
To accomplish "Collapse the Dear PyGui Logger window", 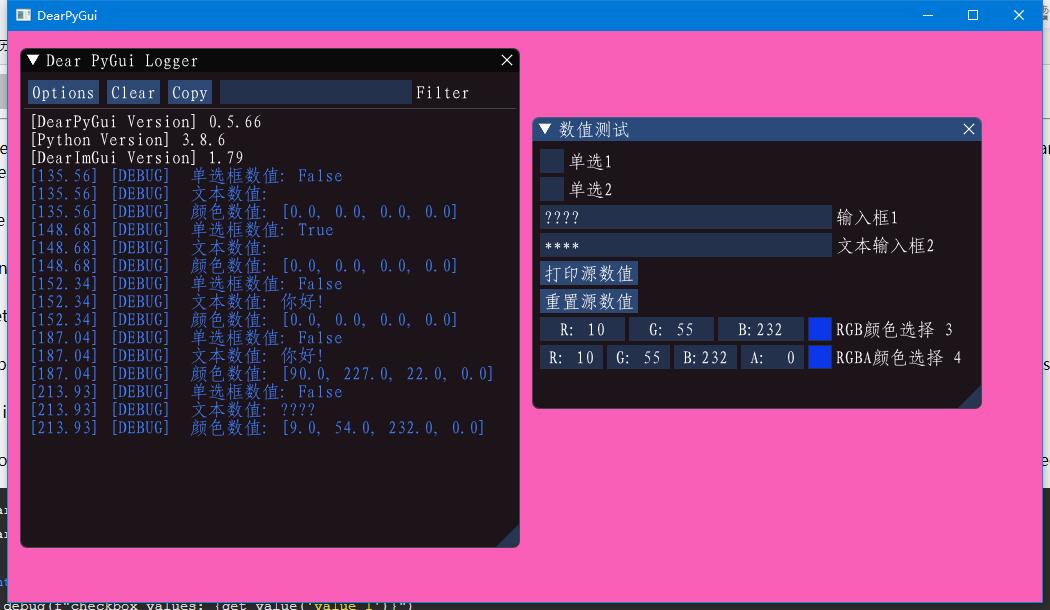I will click(31, 60).
